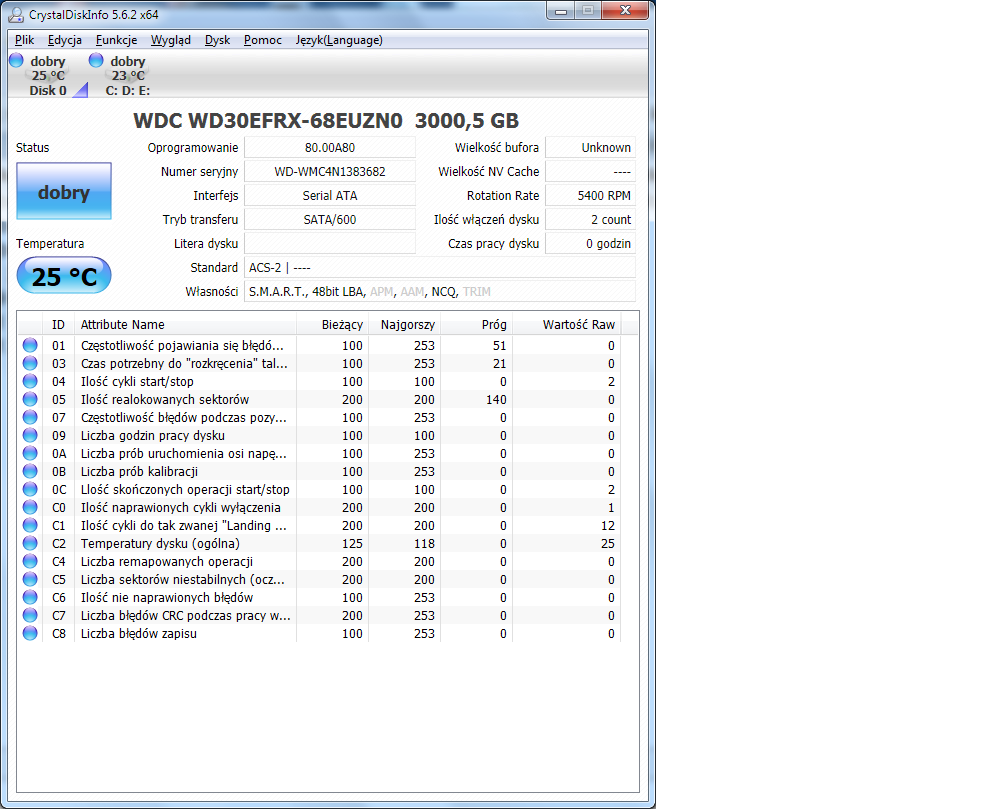Click the Próg column header

[476, 324]
